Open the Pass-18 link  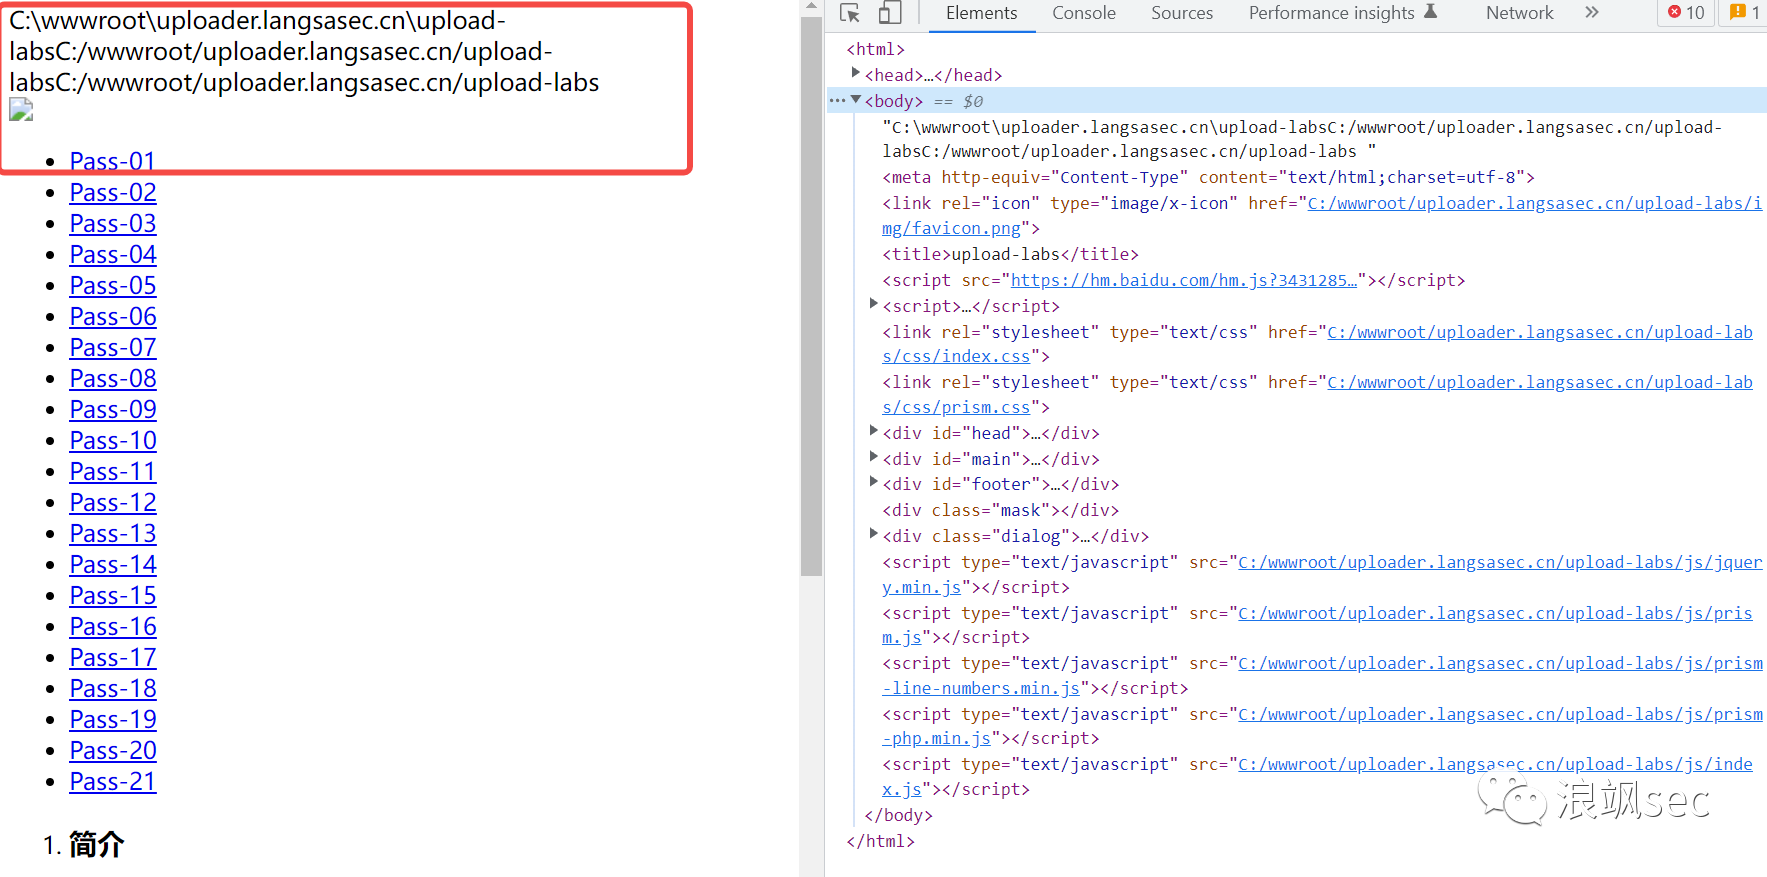pos(113,688)
